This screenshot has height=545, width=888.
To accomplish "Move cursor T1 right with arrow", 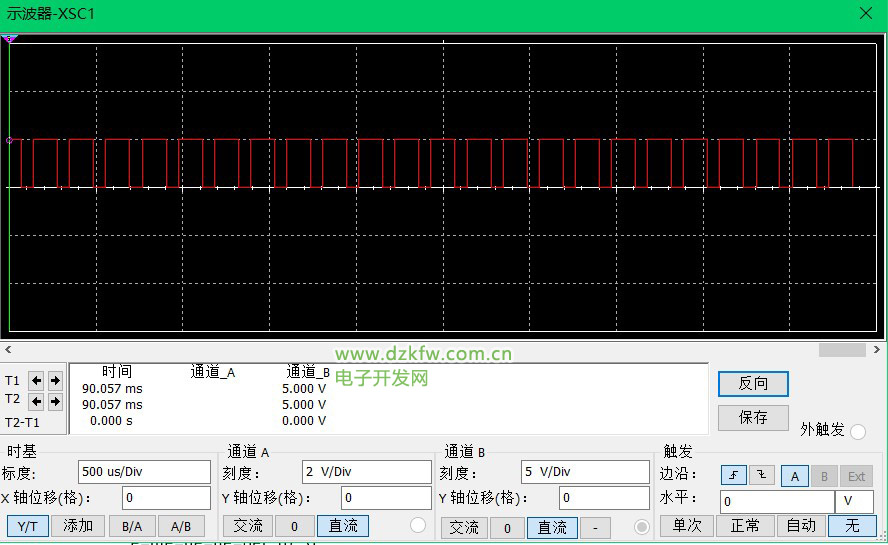I will [x=55, y=380].
